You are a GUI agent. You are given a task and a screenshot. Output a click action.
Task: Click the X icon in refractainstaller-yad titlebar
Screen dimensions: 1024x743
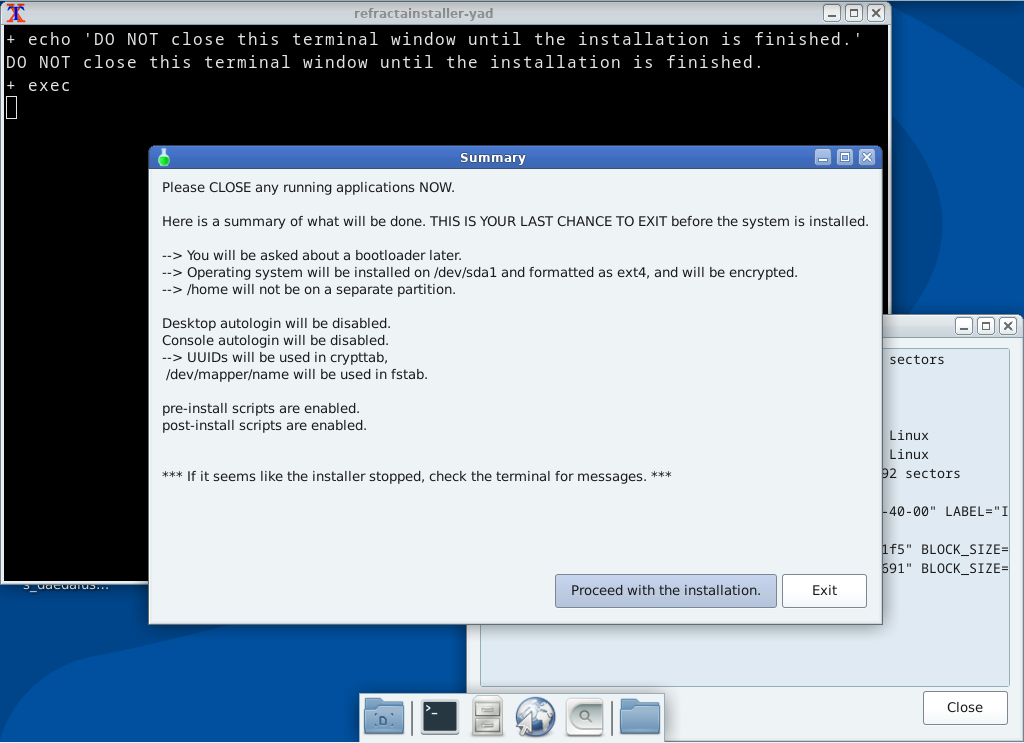coord(875,13)
